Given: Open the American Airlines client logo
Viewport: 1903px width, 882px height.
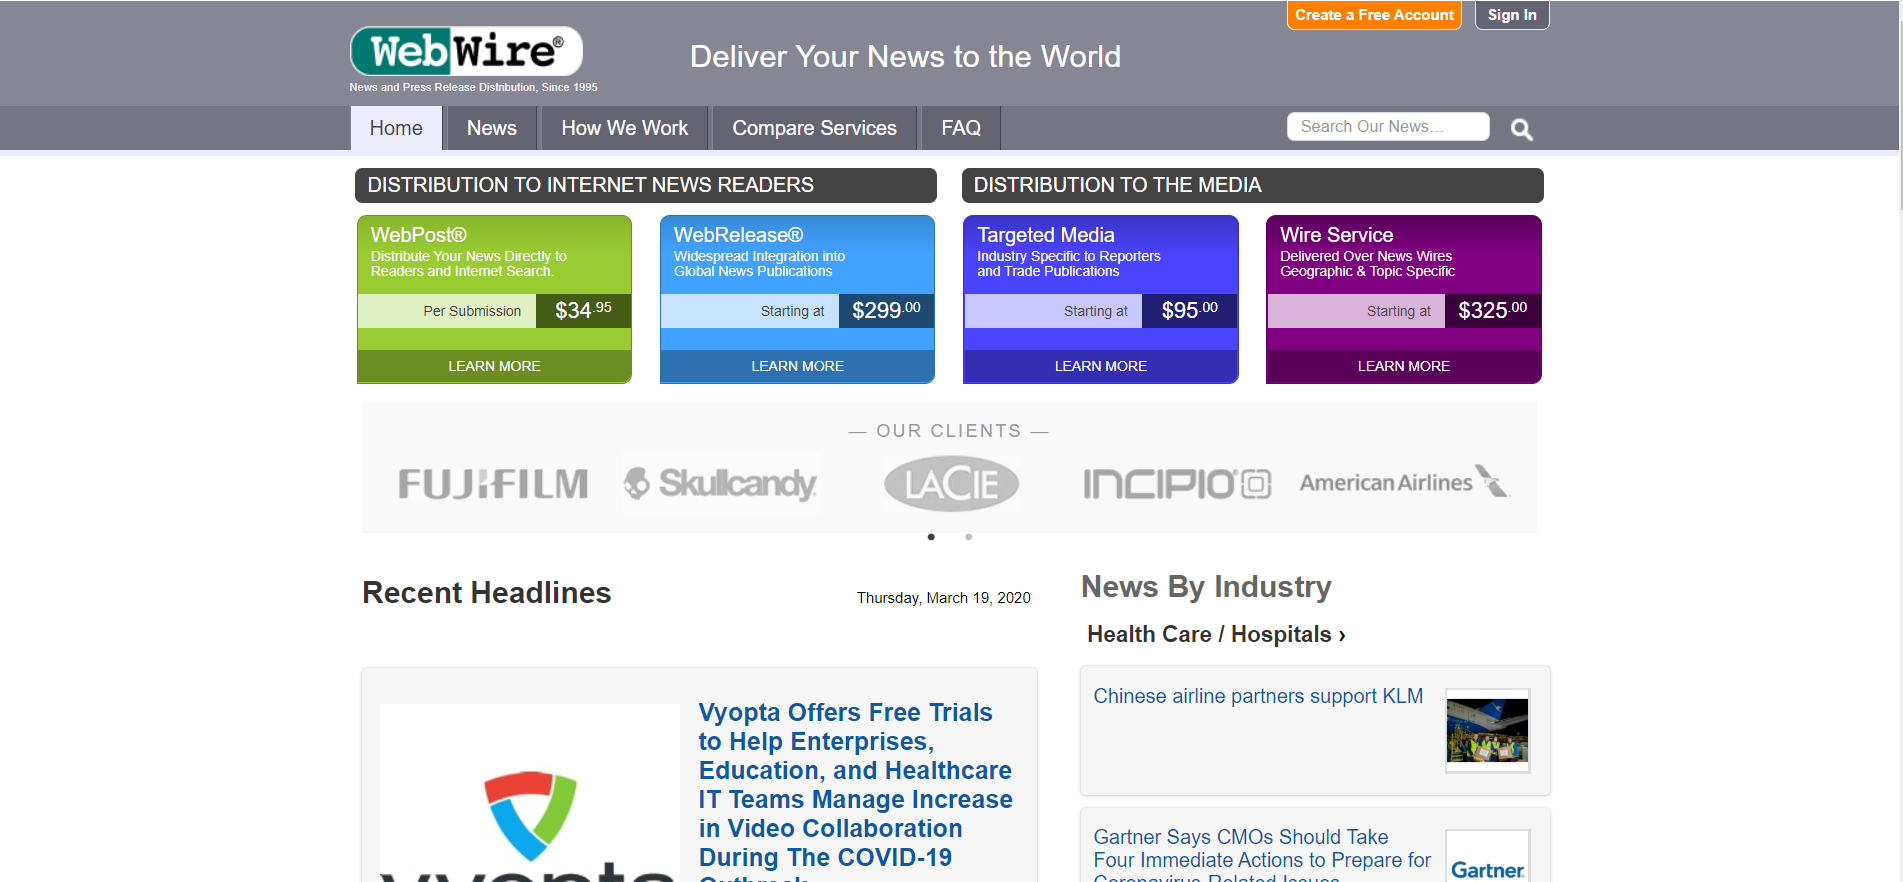Looking at the screenshot, I should pyautogui.click(x=1404, y=482).
